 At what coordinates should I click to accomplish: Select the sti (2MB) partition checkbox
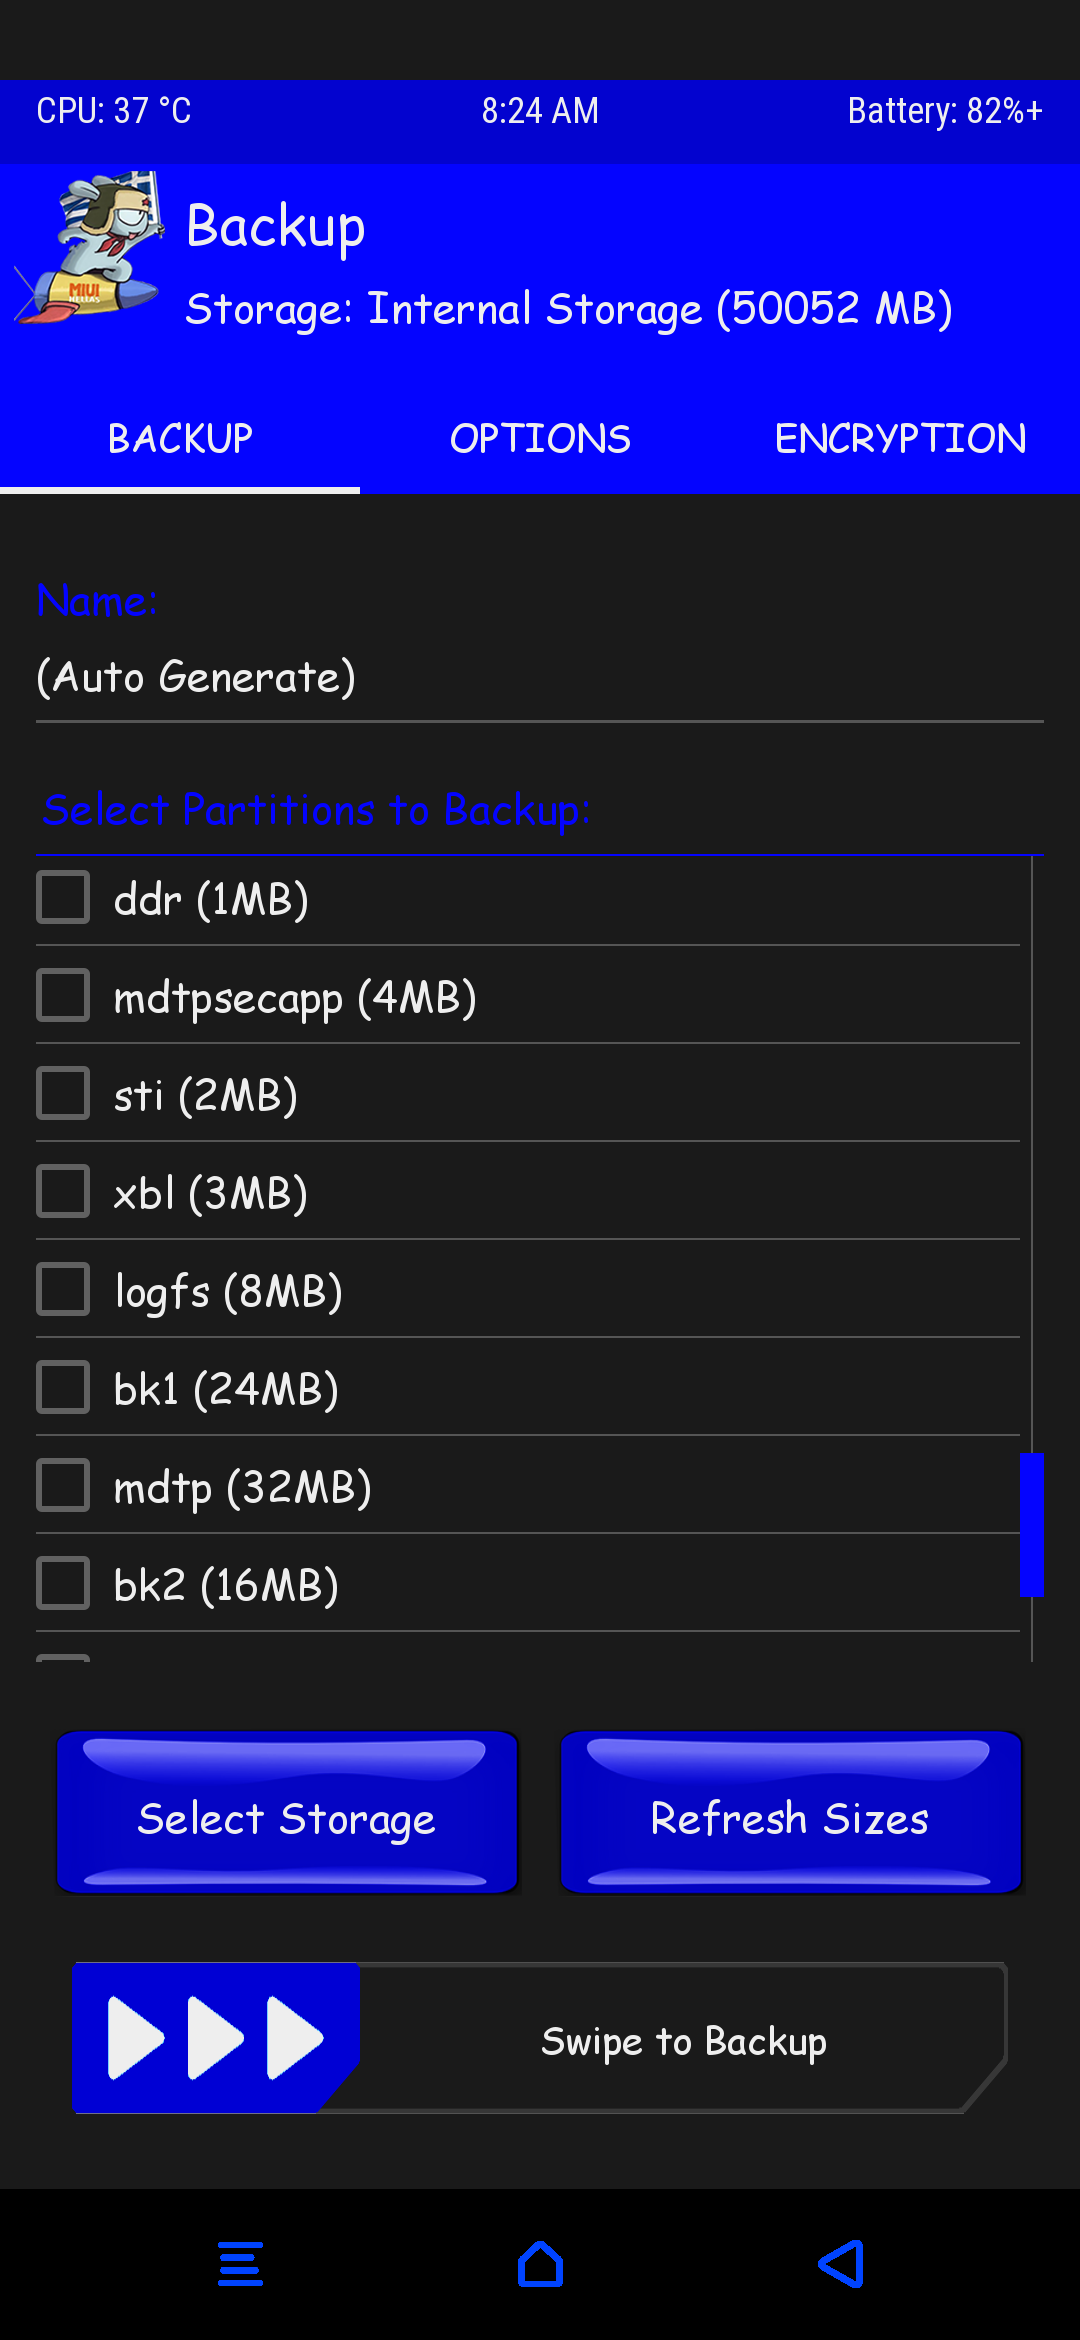point(63,1094)
